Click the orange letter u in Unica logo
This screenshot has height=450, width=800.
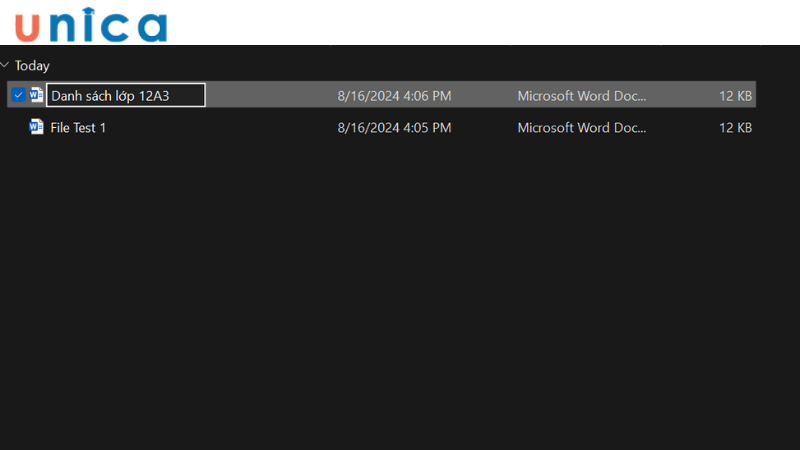29,28
